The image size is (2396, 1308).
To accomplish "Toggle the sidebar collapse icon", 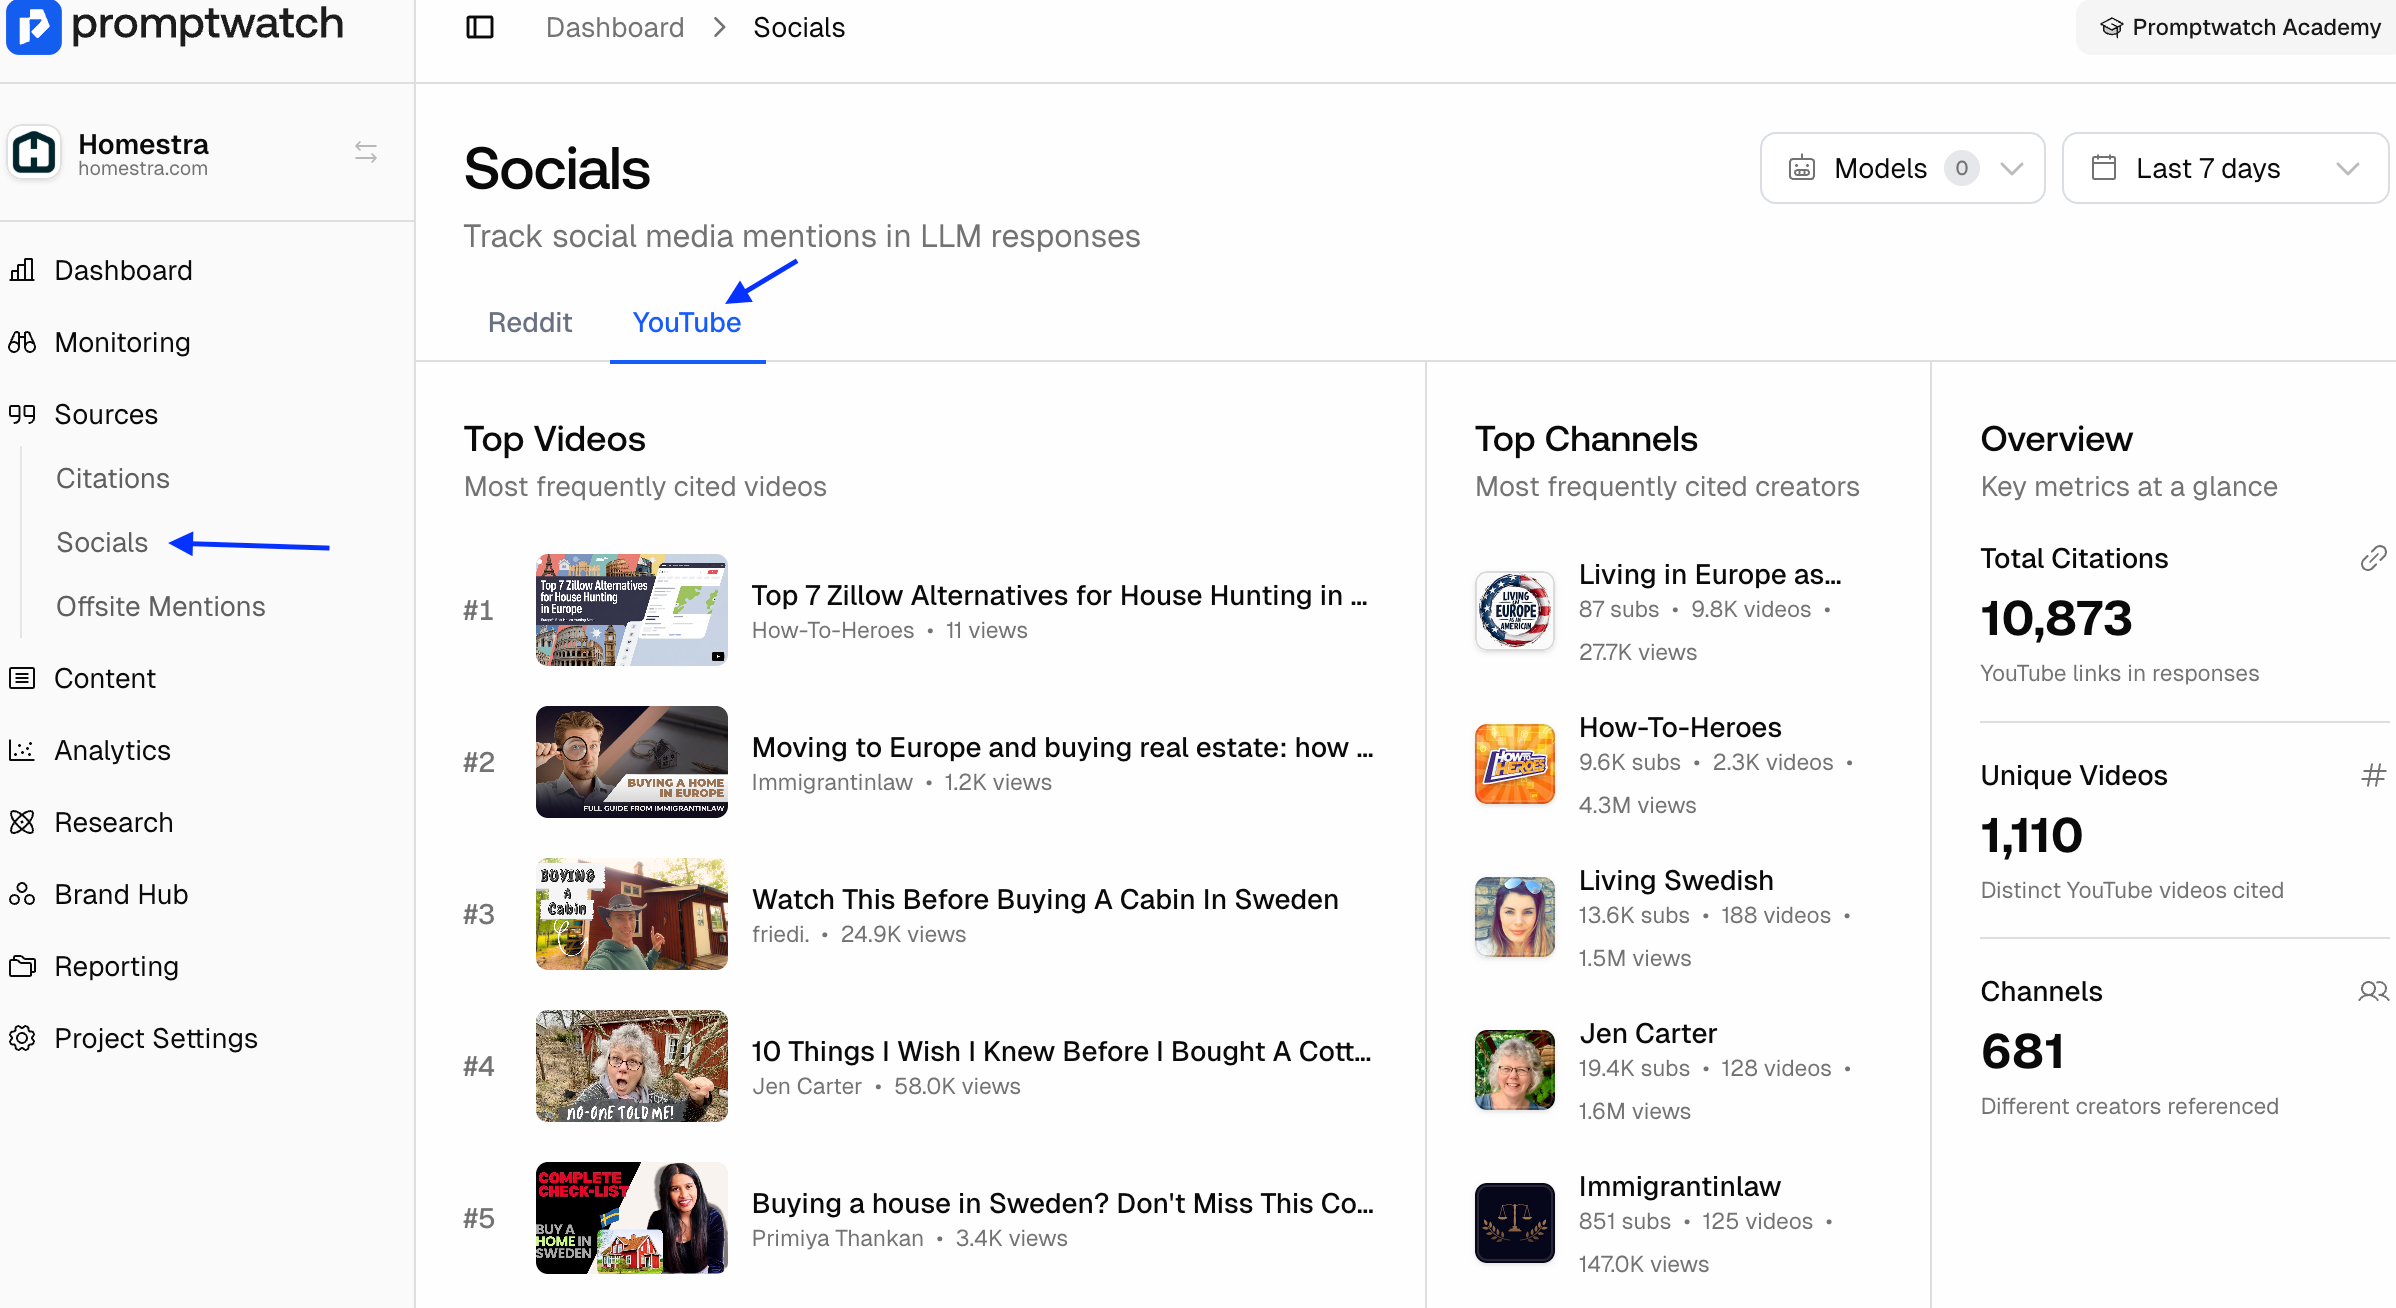I will pos(480,27).
